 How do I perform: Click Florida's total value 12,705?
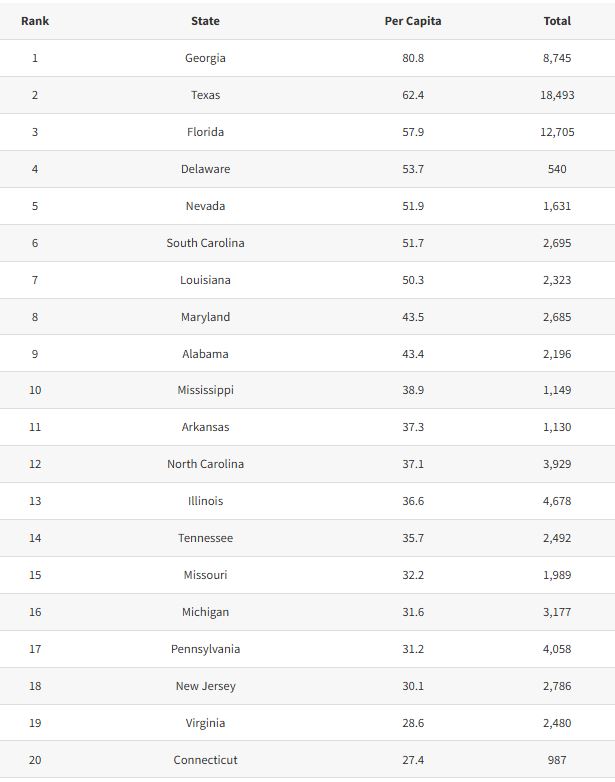click(557, 132)
